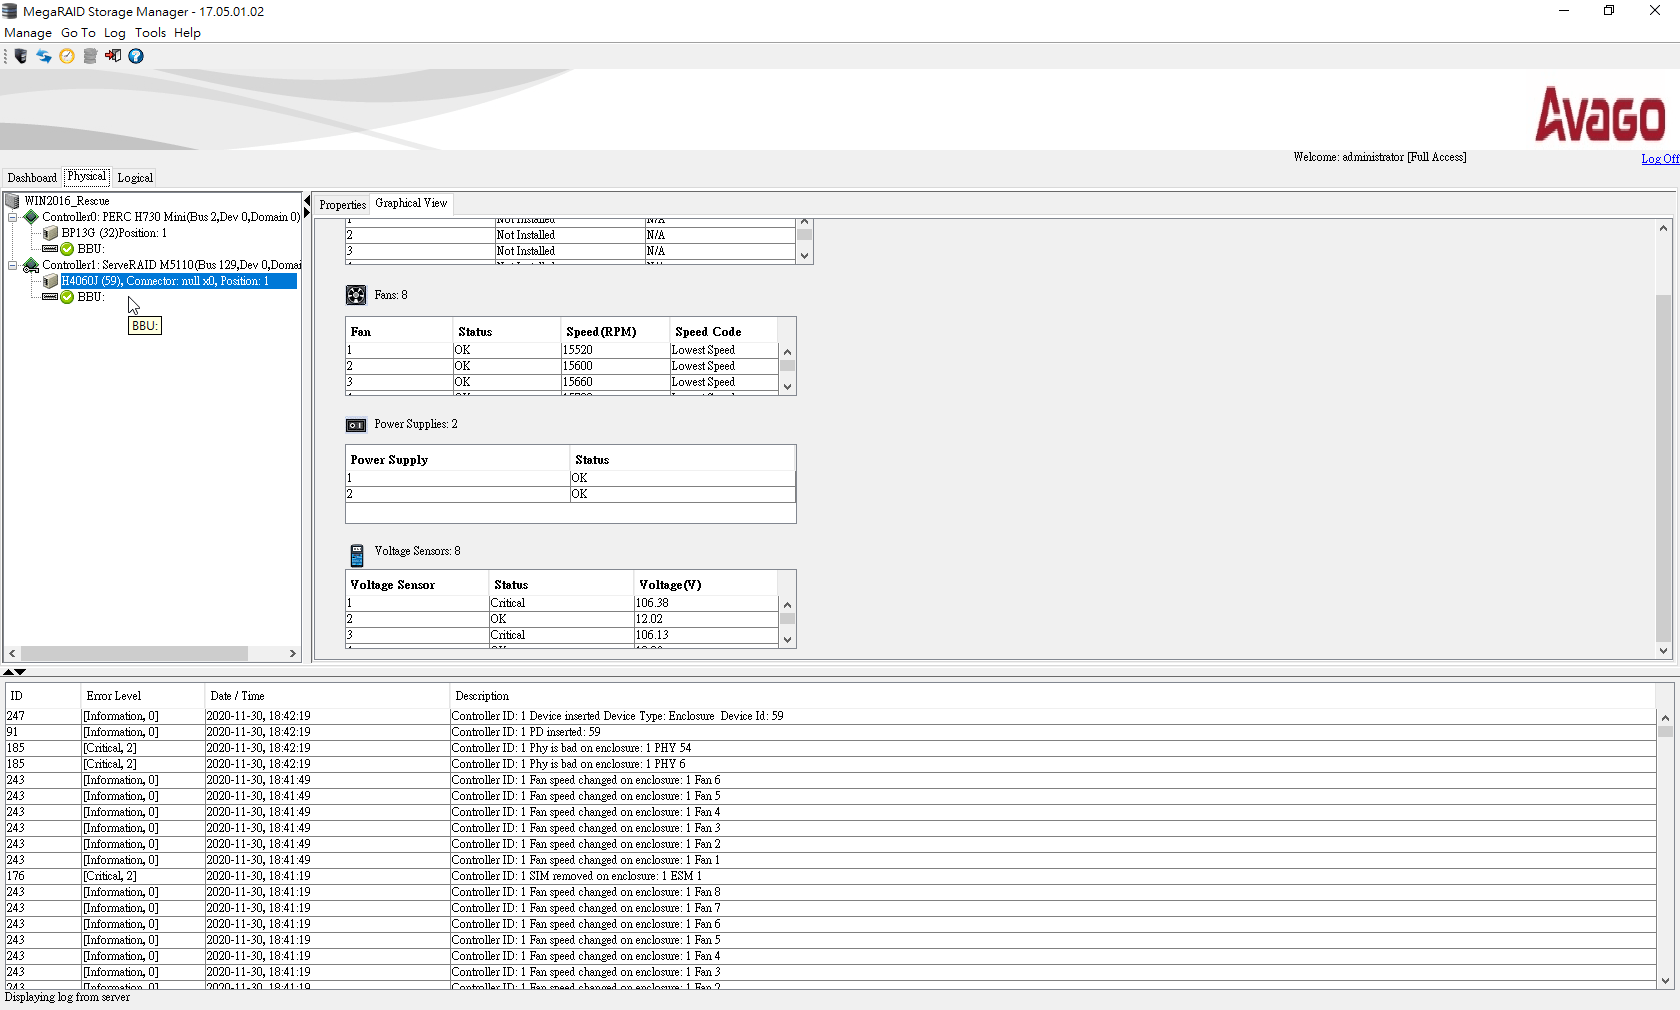
Task: Open the Help menu
Action: tap(187, 33)
